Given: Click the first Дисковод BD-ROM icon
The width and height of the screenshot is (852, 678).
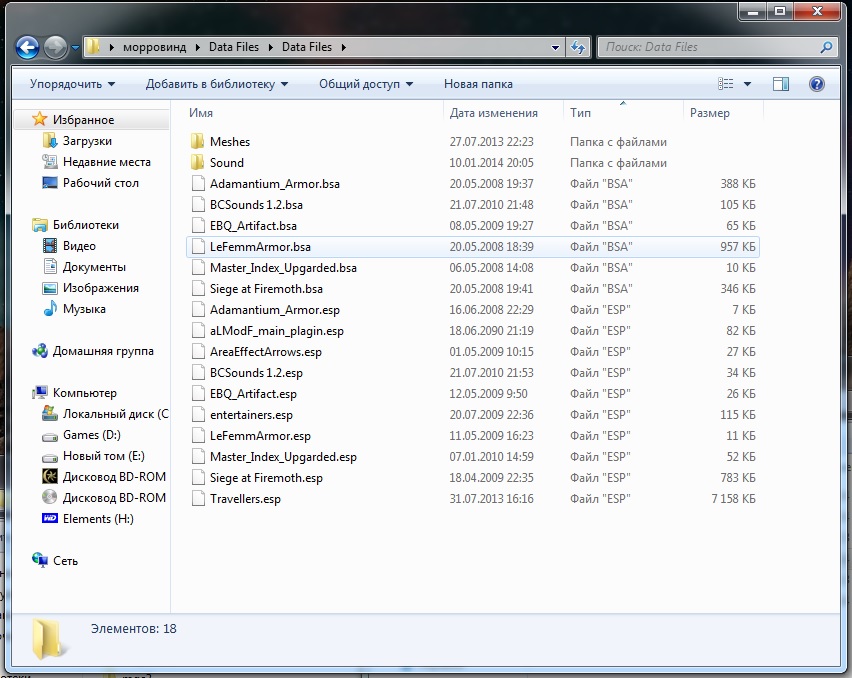Looking at the screenshot, I should coord(49,476).
